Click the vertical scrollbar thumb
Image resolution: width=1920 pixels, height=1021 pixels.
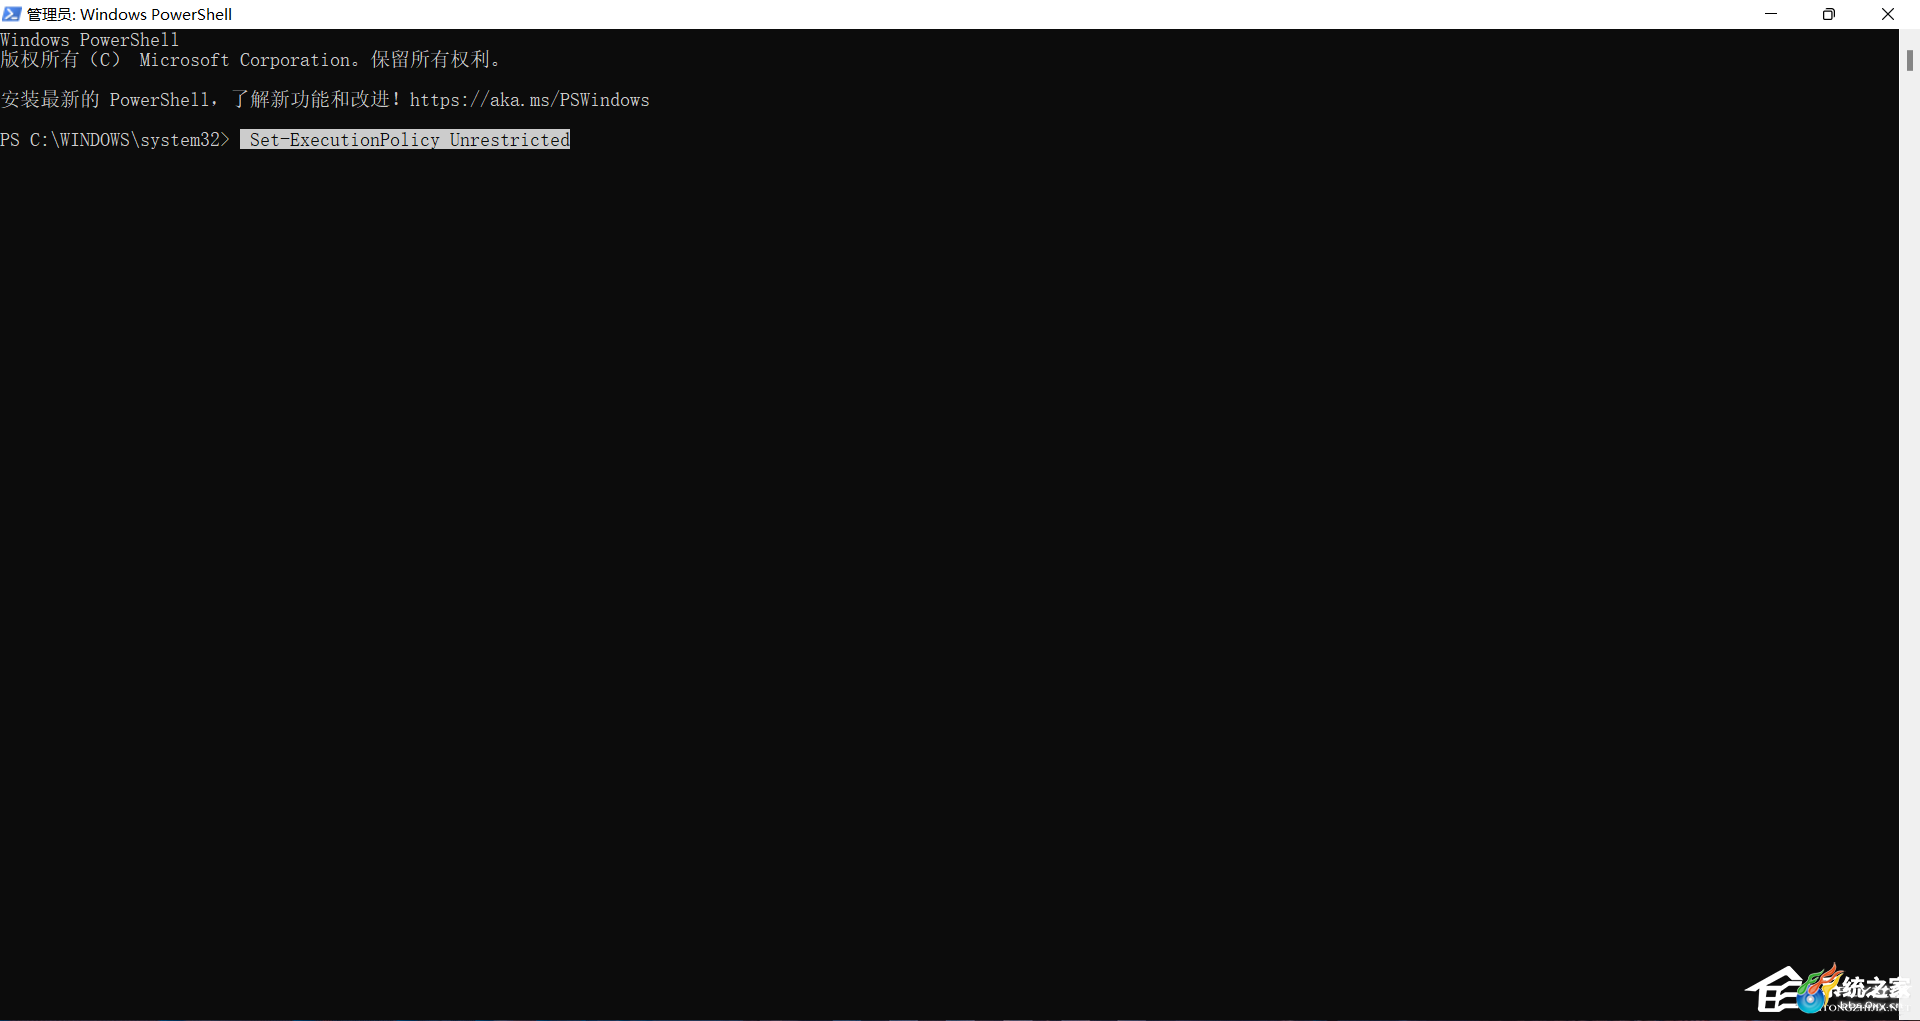click(x=1909, y=60)
